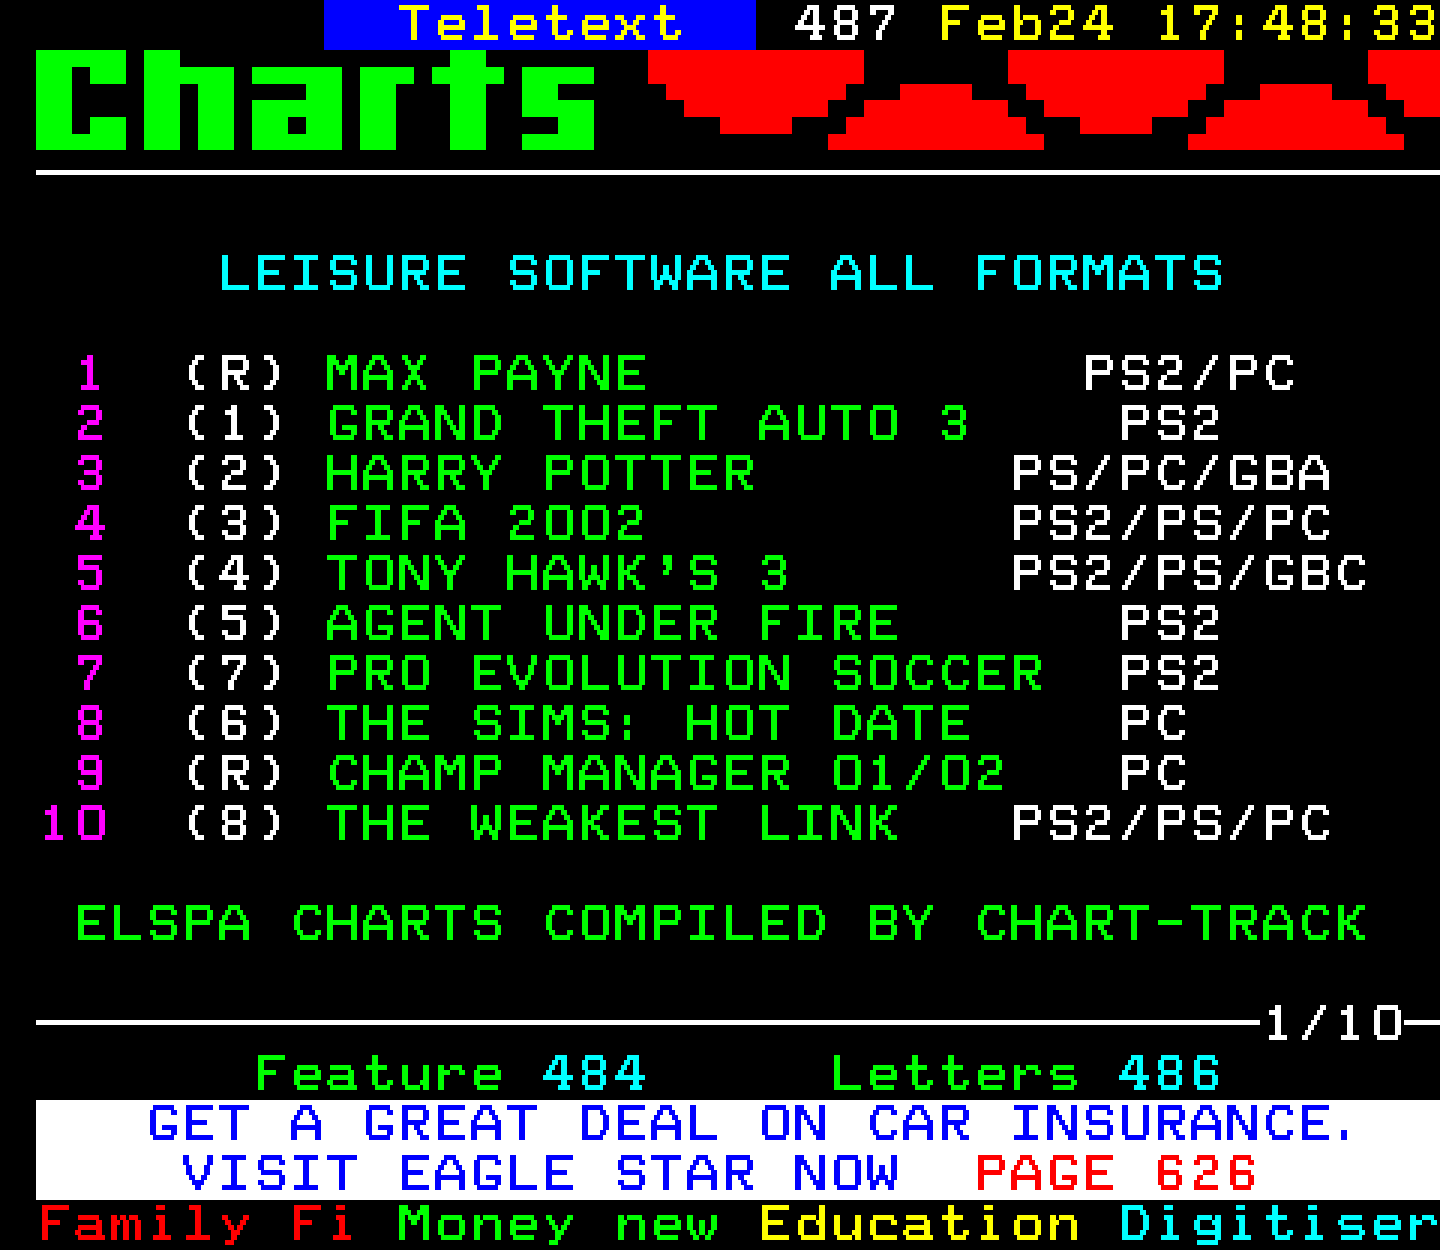Click the LEISURE SOFTWARE ALL FORMATS heading

click(720, 274)
